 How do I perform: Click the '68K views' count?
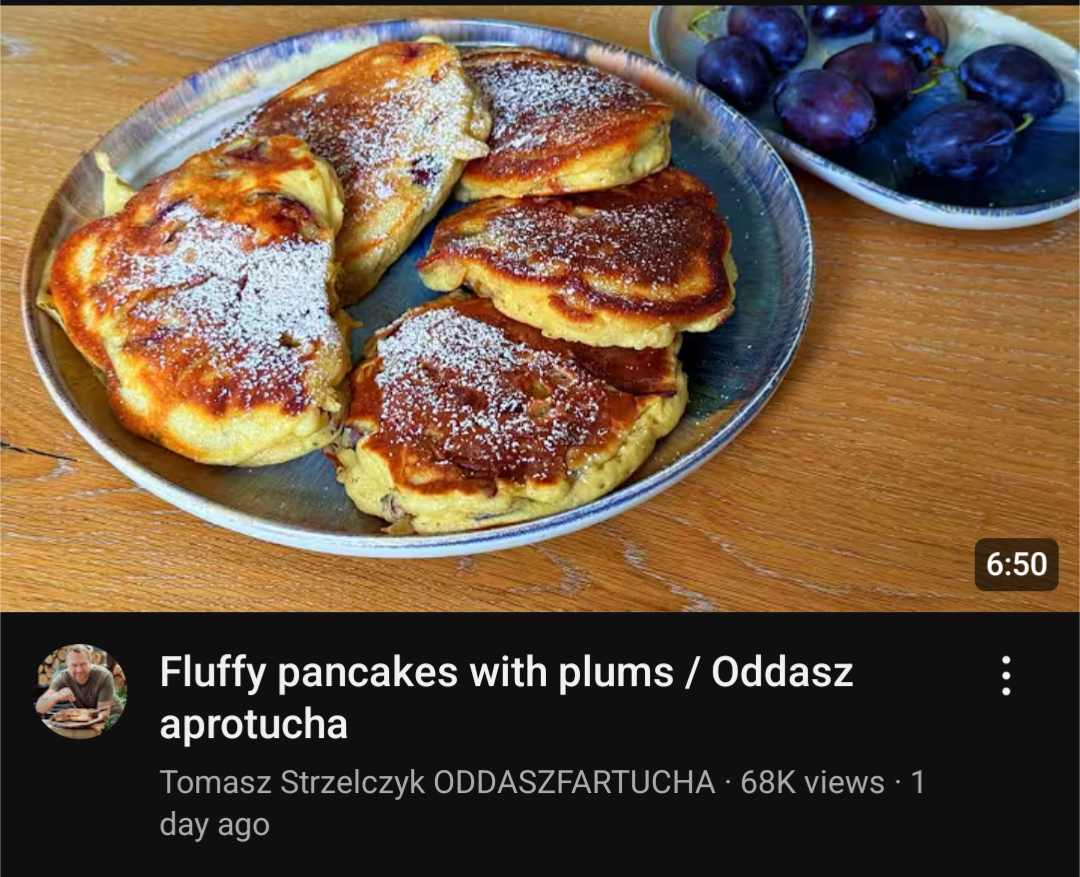(x=812, y=783)
